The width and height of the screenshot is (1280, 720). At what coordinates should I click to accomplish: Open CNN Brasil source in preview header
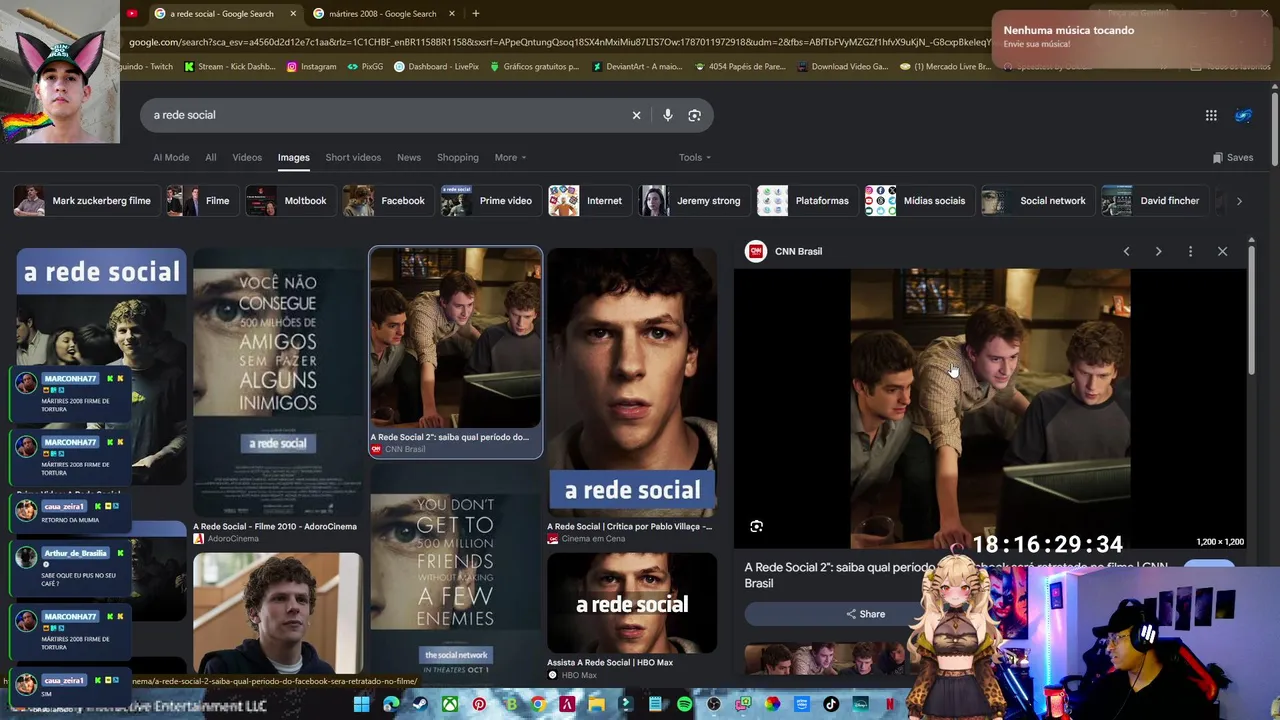785,251
